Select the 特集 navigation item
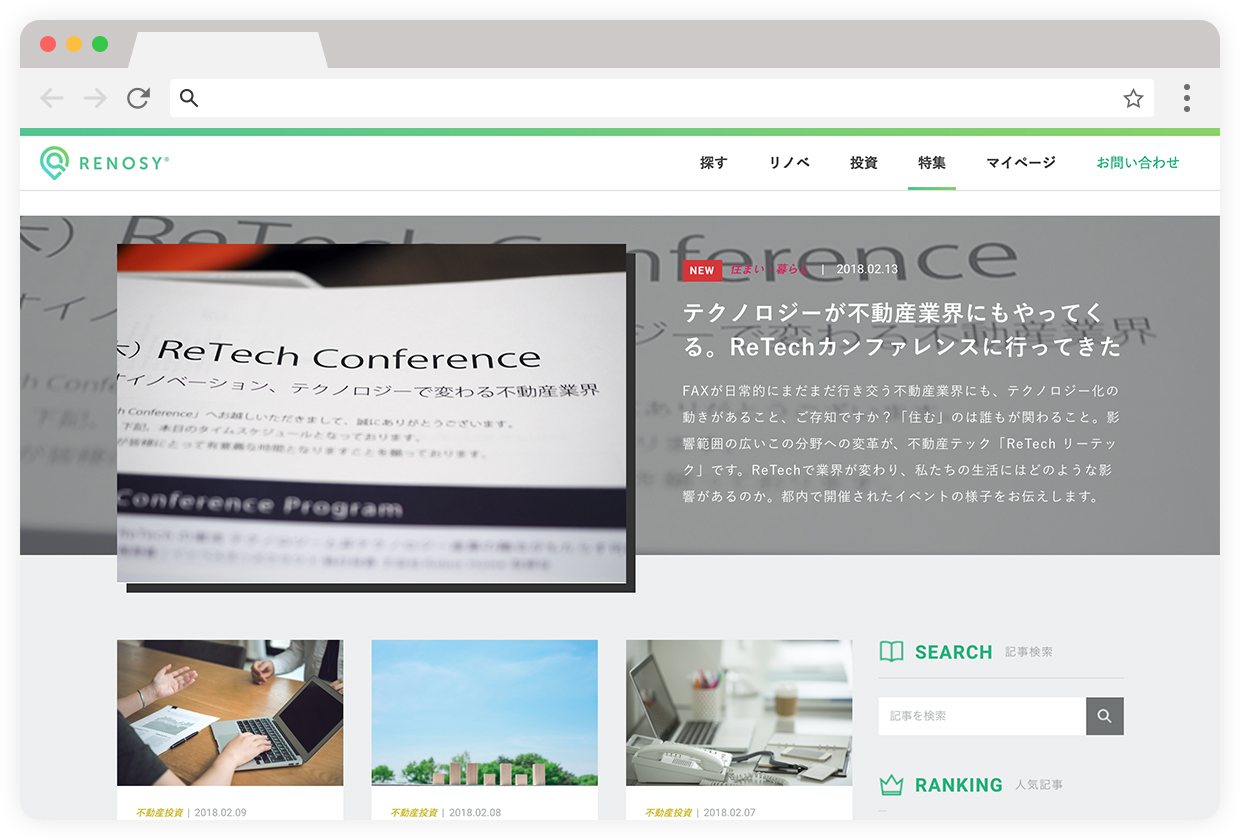1240x840 pixels. coord(932,163)
